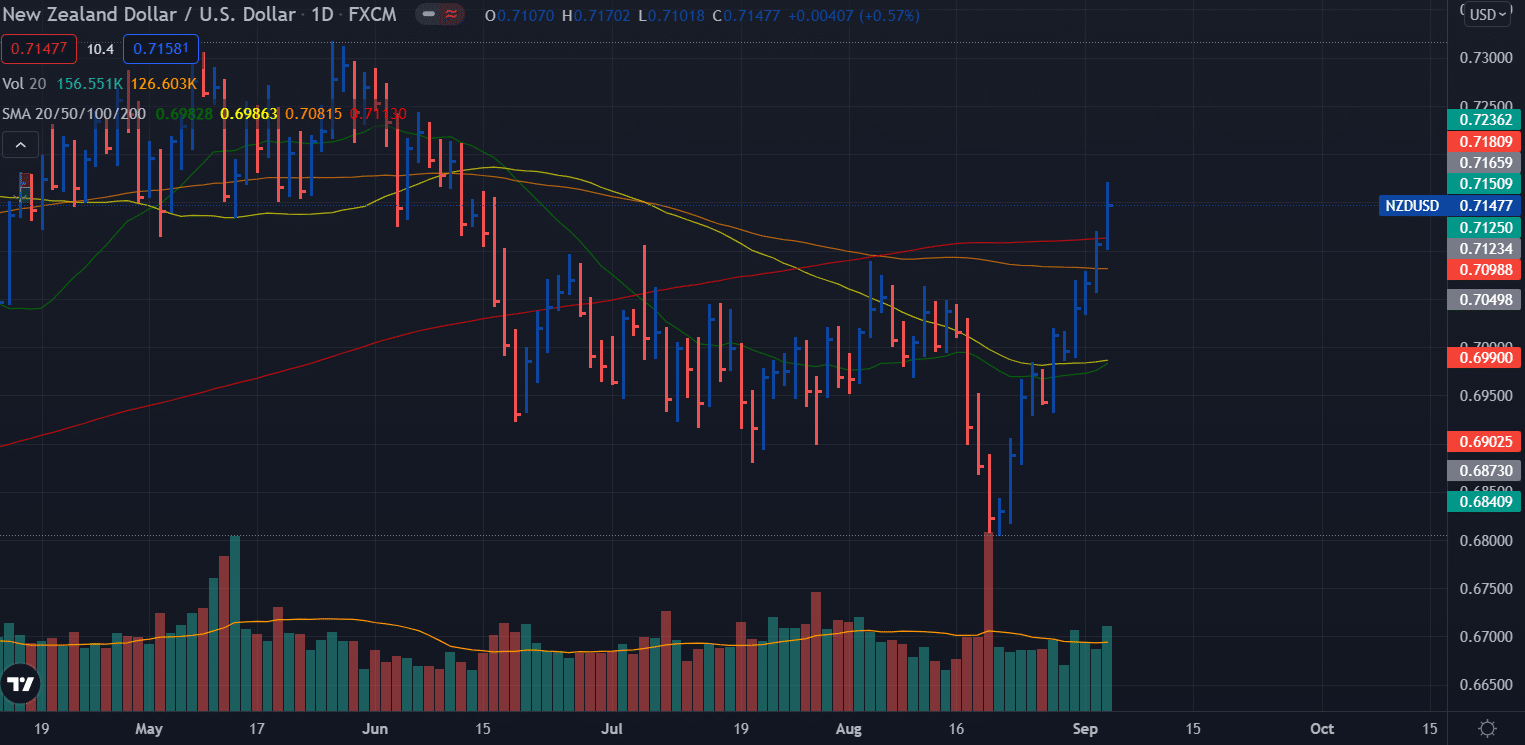
Task: Click the latest blue price bar
Action: (x=1107, y=216)
